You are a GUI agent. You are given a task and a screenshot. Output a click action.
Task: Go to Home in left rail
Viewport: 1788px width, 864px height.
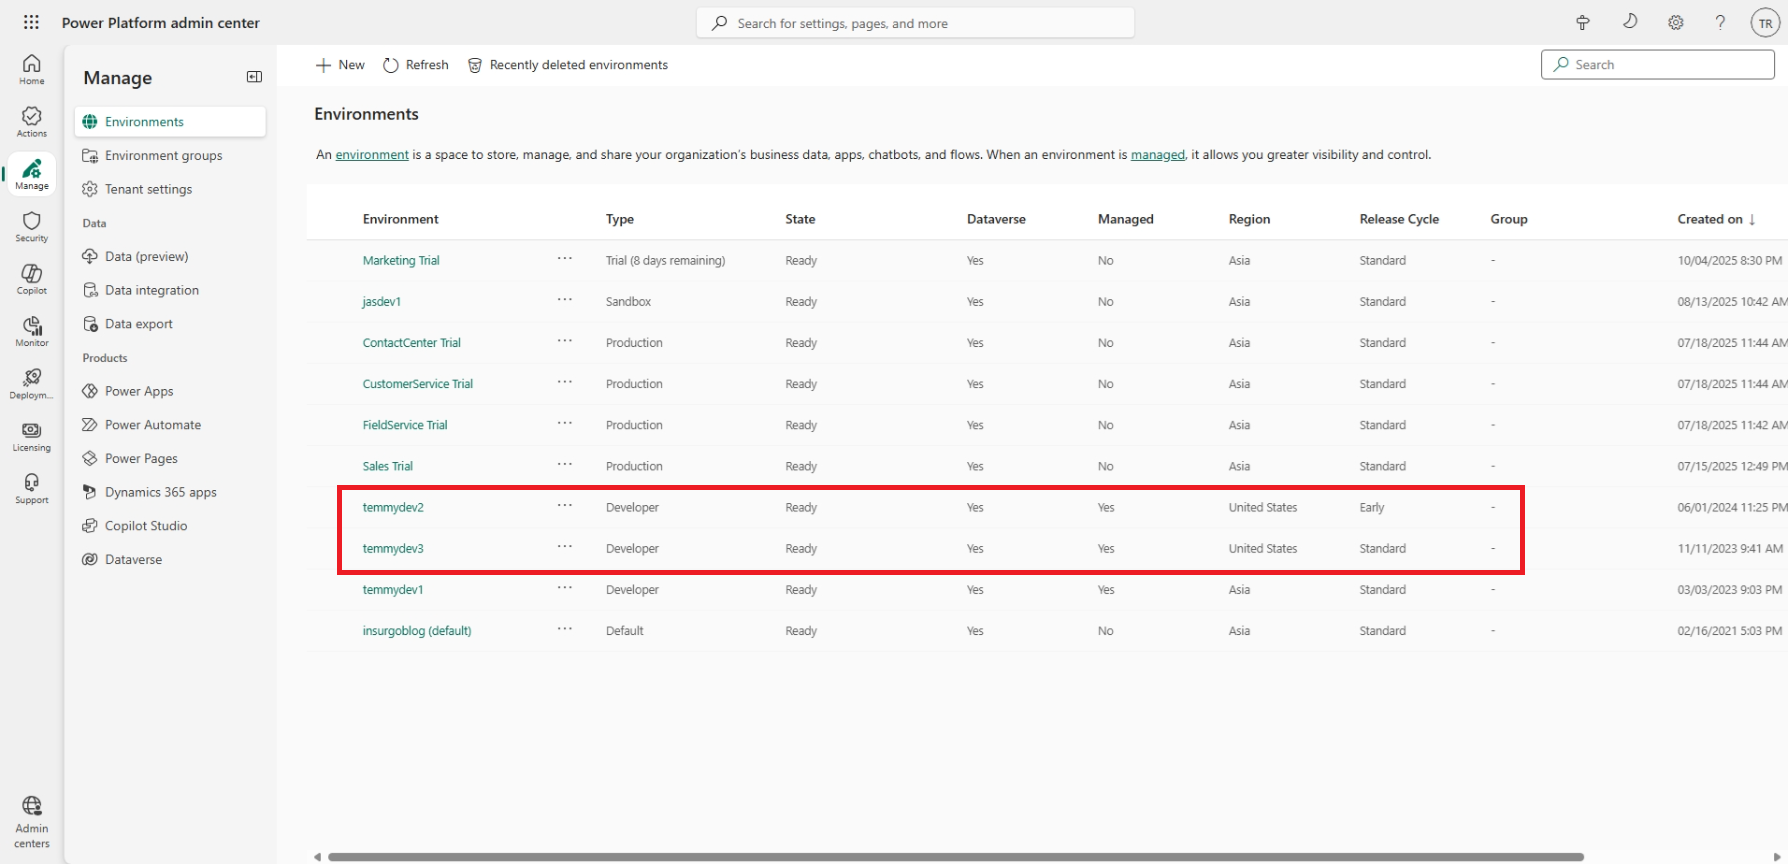click(x=32, y=69)
